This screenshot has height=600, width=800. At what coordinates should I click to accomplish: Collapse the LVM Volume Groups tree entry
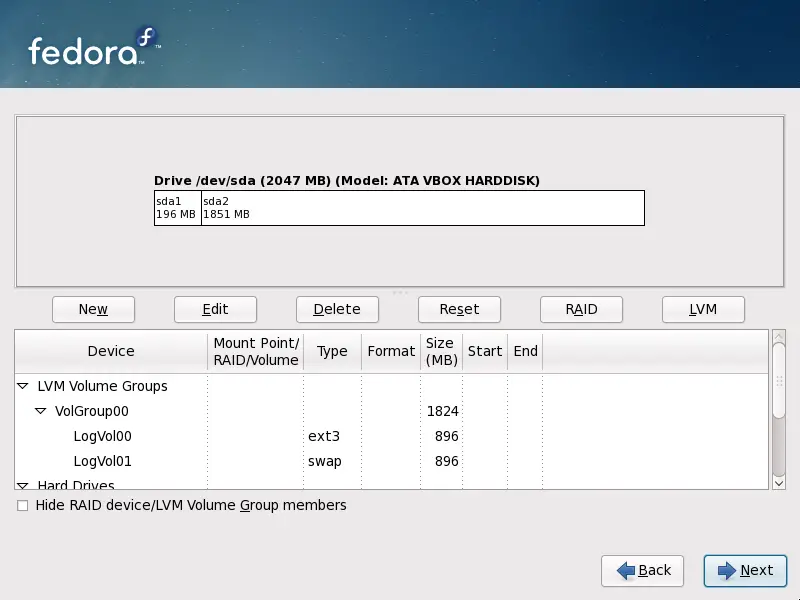pos(22,386)
